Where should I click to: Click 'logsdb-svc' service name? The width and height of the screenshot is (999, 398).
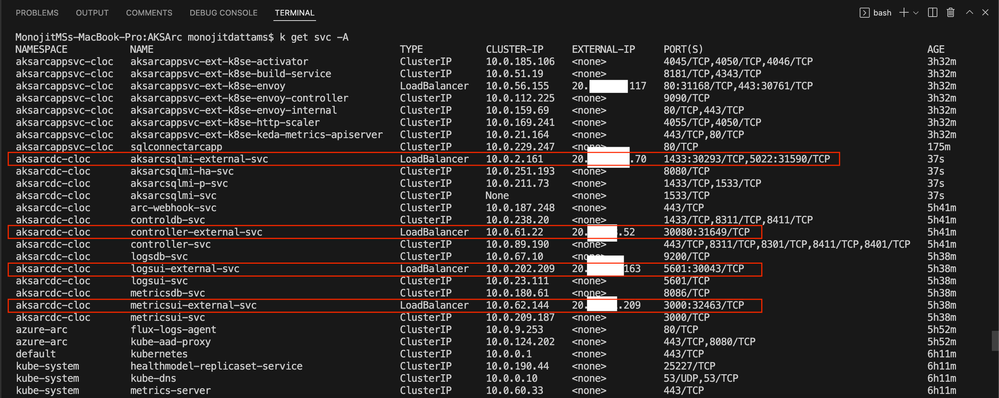point(159,256)
